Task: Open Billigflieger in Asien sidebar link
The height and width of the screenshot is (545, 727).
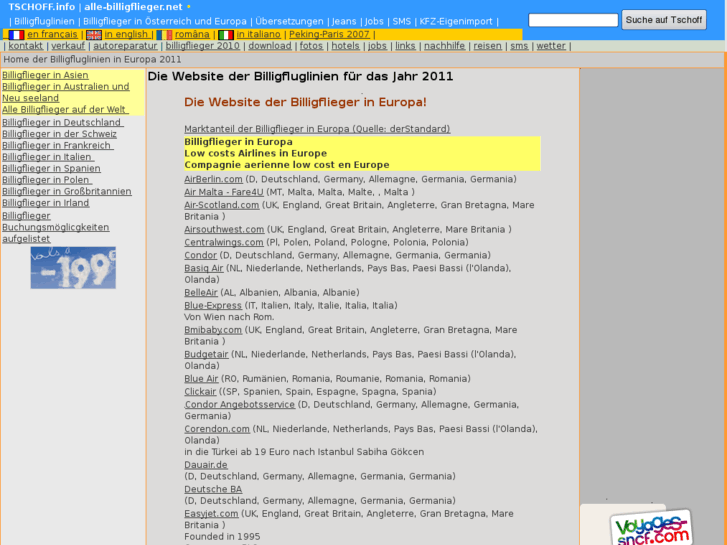Action: (x=45, y=75)
